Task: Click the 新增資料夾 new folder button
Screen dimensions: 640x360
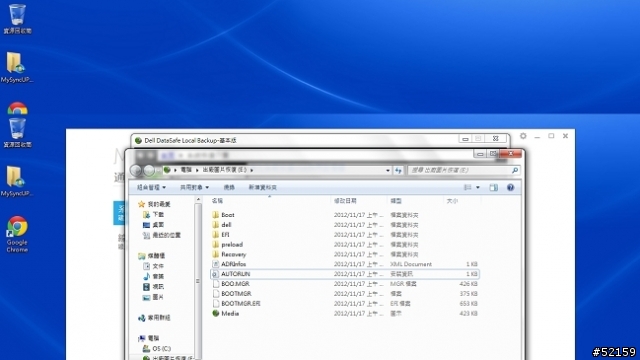Action: coord(262,187)
